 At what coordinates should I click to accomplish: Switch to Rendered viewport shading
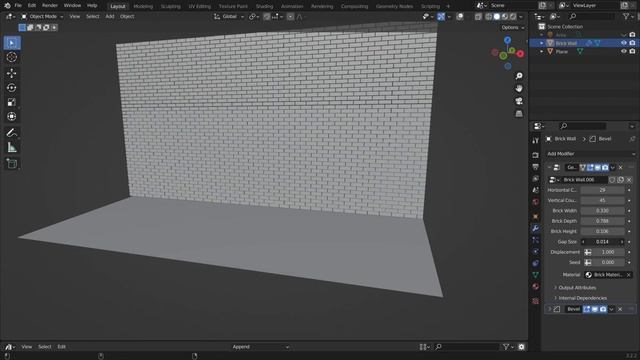[x=513, y=17]
